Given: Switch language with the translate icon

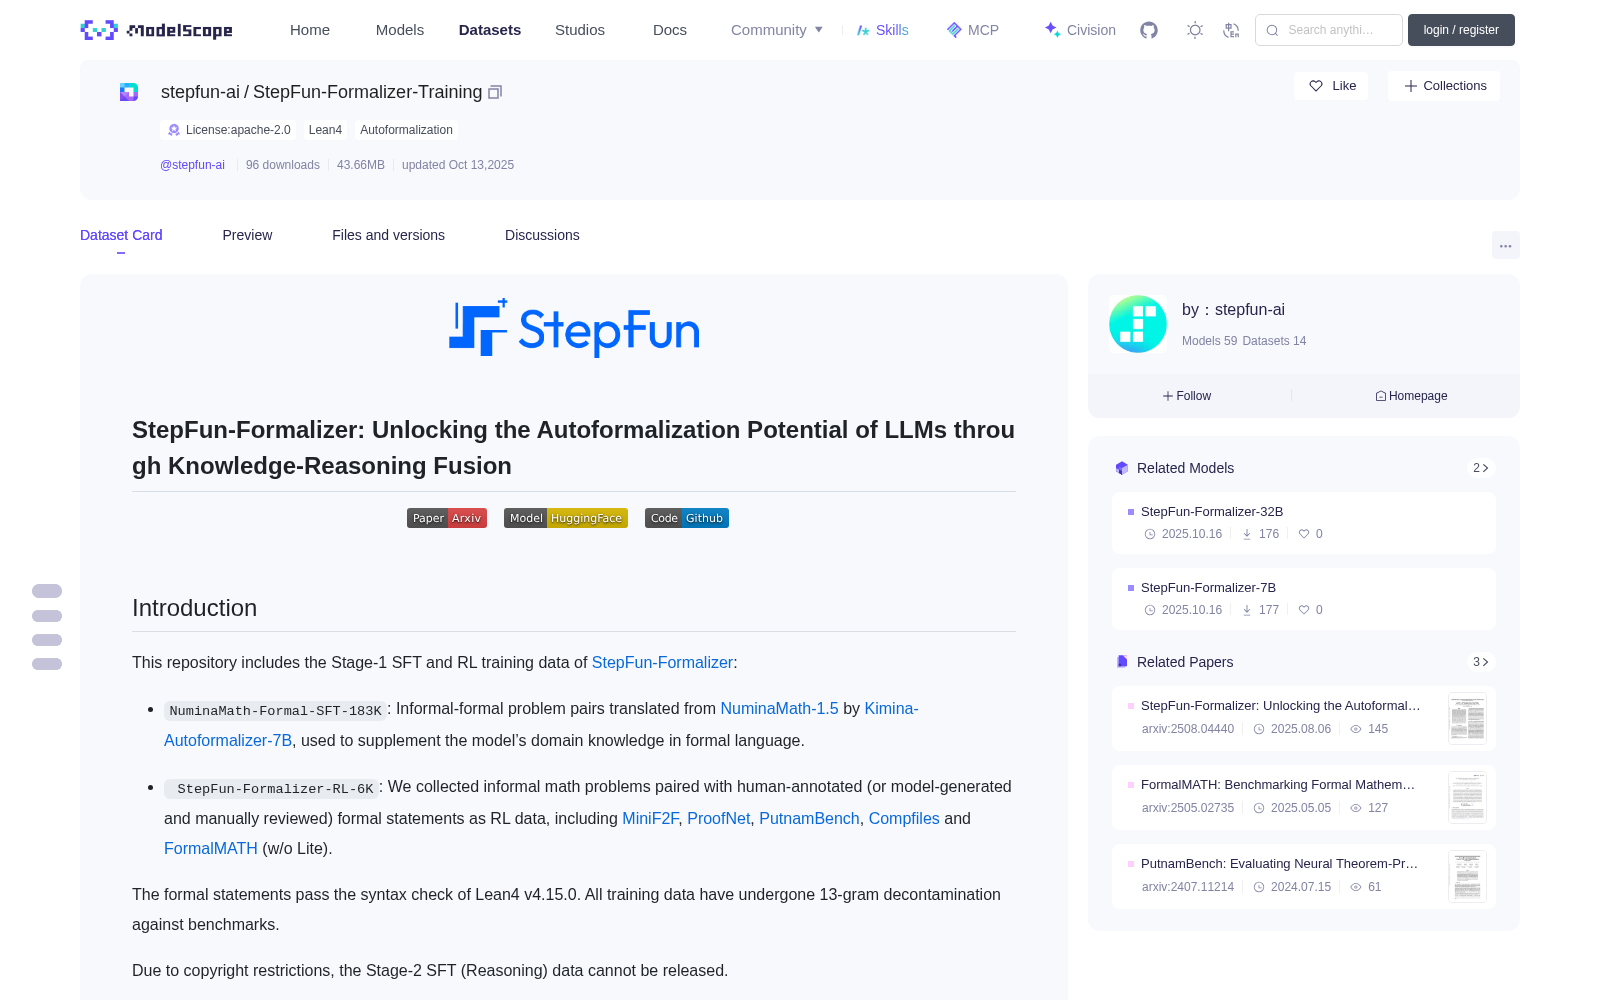Looking at the screenshot, I should 1231,30.
